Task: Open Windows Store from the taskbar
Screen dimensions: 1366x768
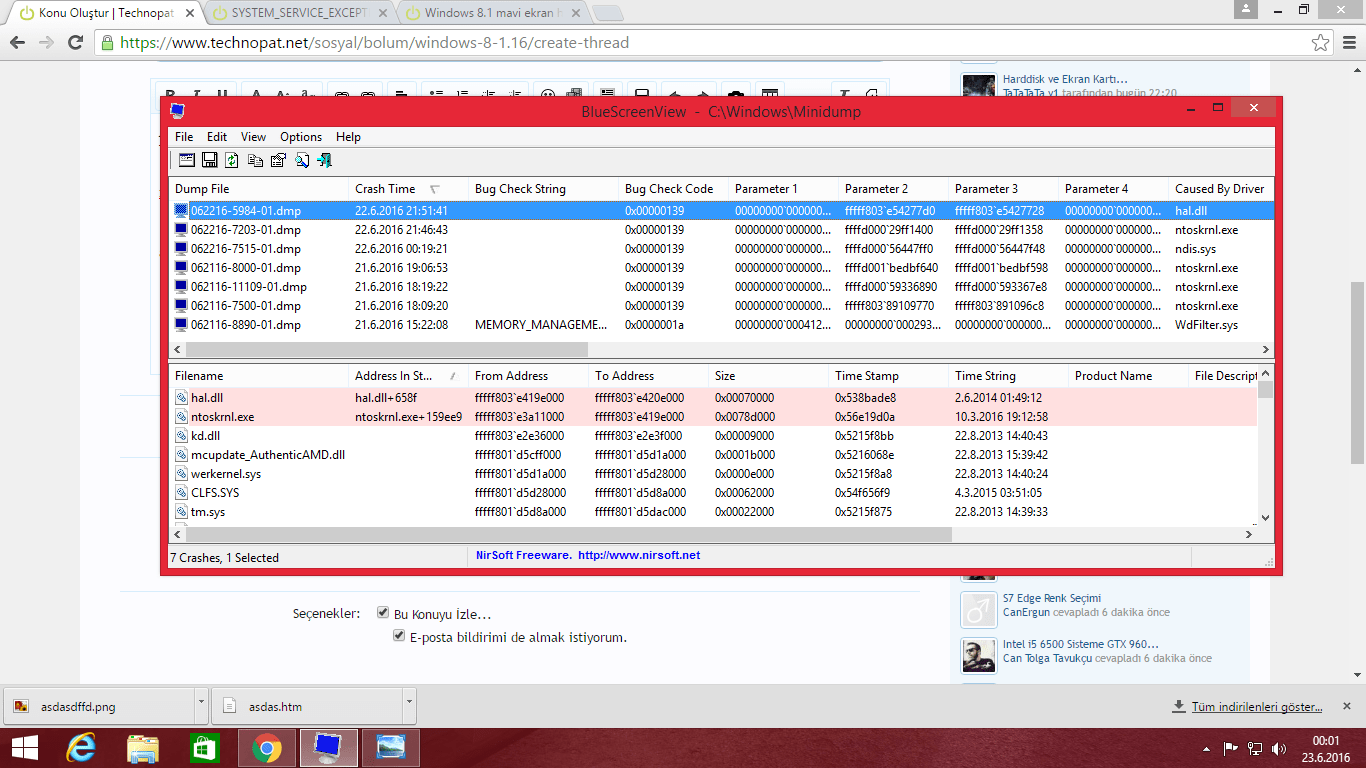Action: (204, 748)
